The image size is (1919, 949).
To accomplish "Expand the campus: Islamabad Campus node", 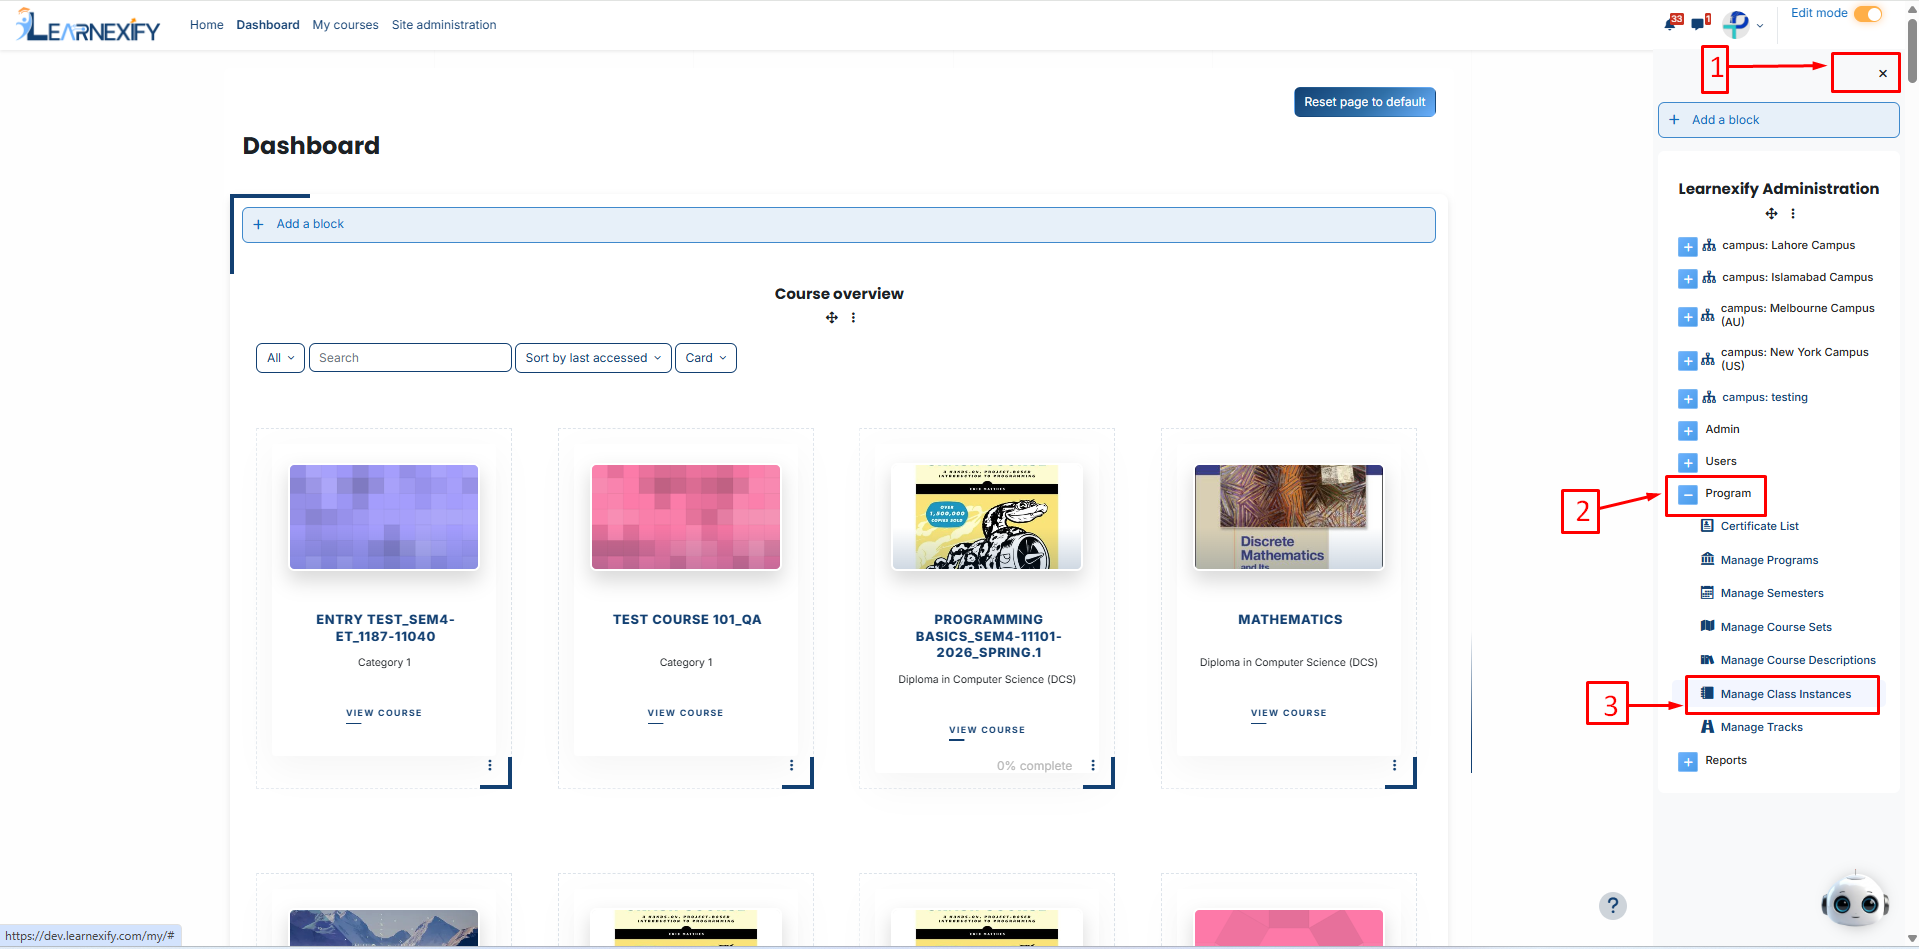I will [x=1688, y=278].
